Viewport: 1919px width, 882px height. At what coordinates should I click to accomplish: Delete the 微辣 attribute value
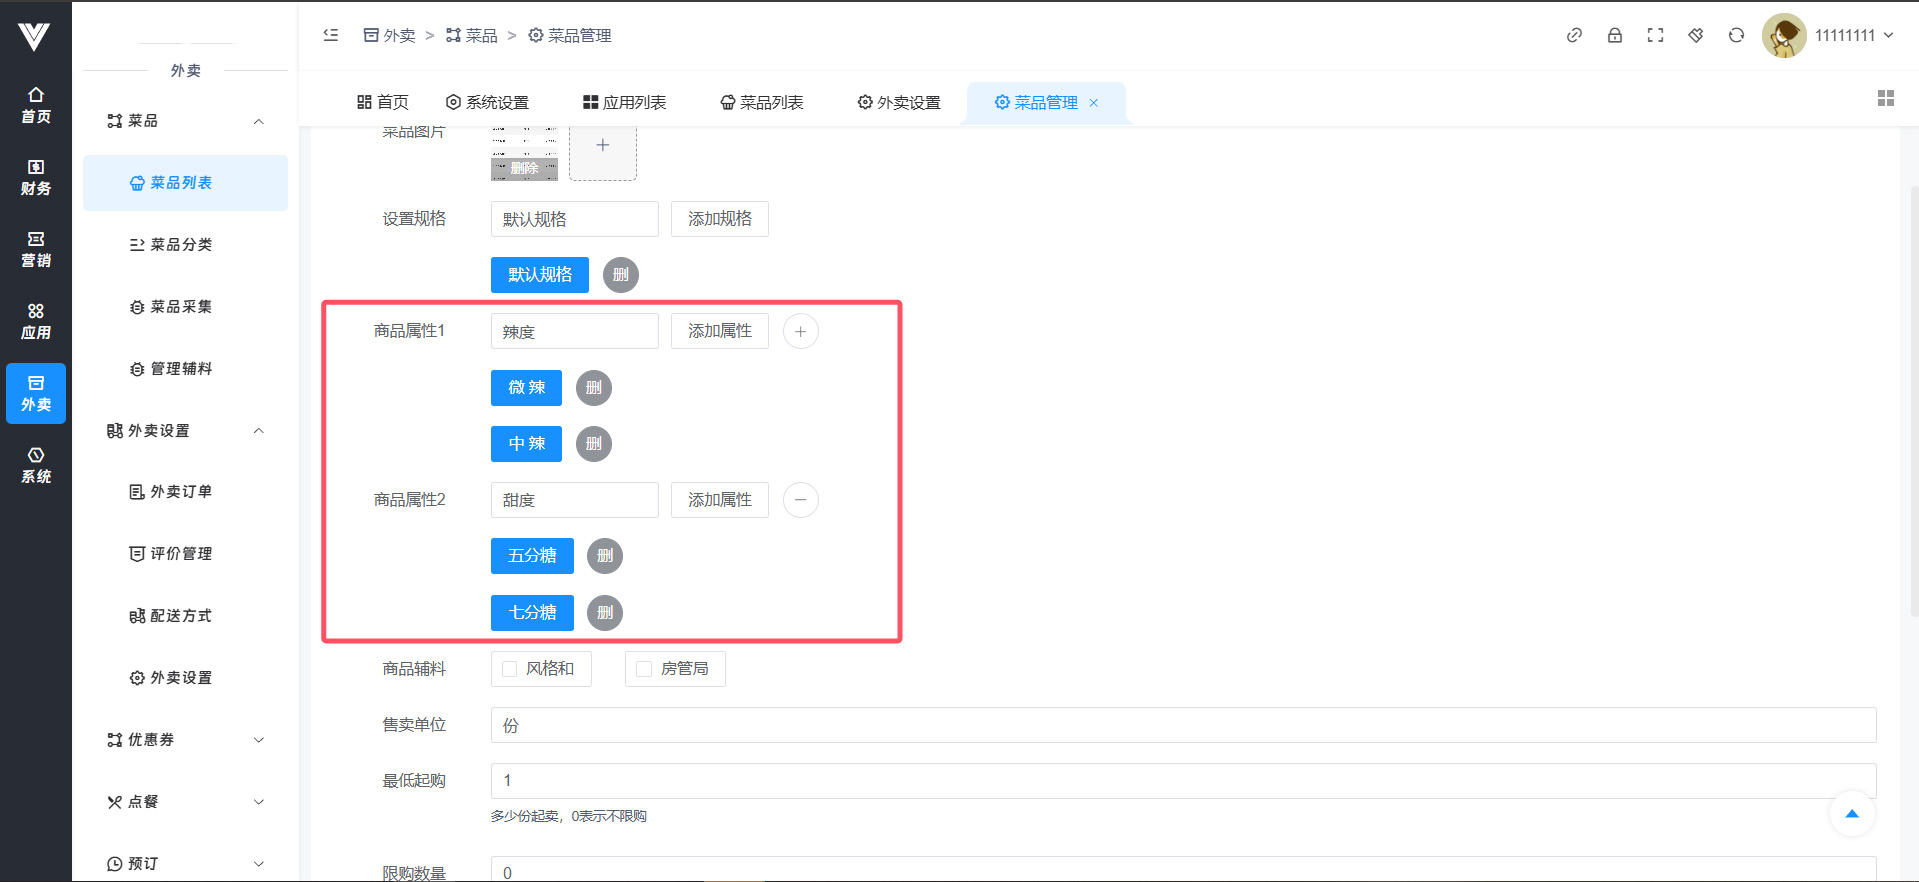click(594, 388)
